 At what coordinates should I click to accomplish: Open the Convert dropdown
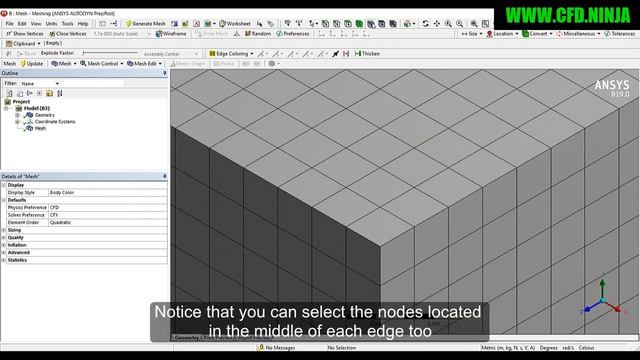(537, 34)
